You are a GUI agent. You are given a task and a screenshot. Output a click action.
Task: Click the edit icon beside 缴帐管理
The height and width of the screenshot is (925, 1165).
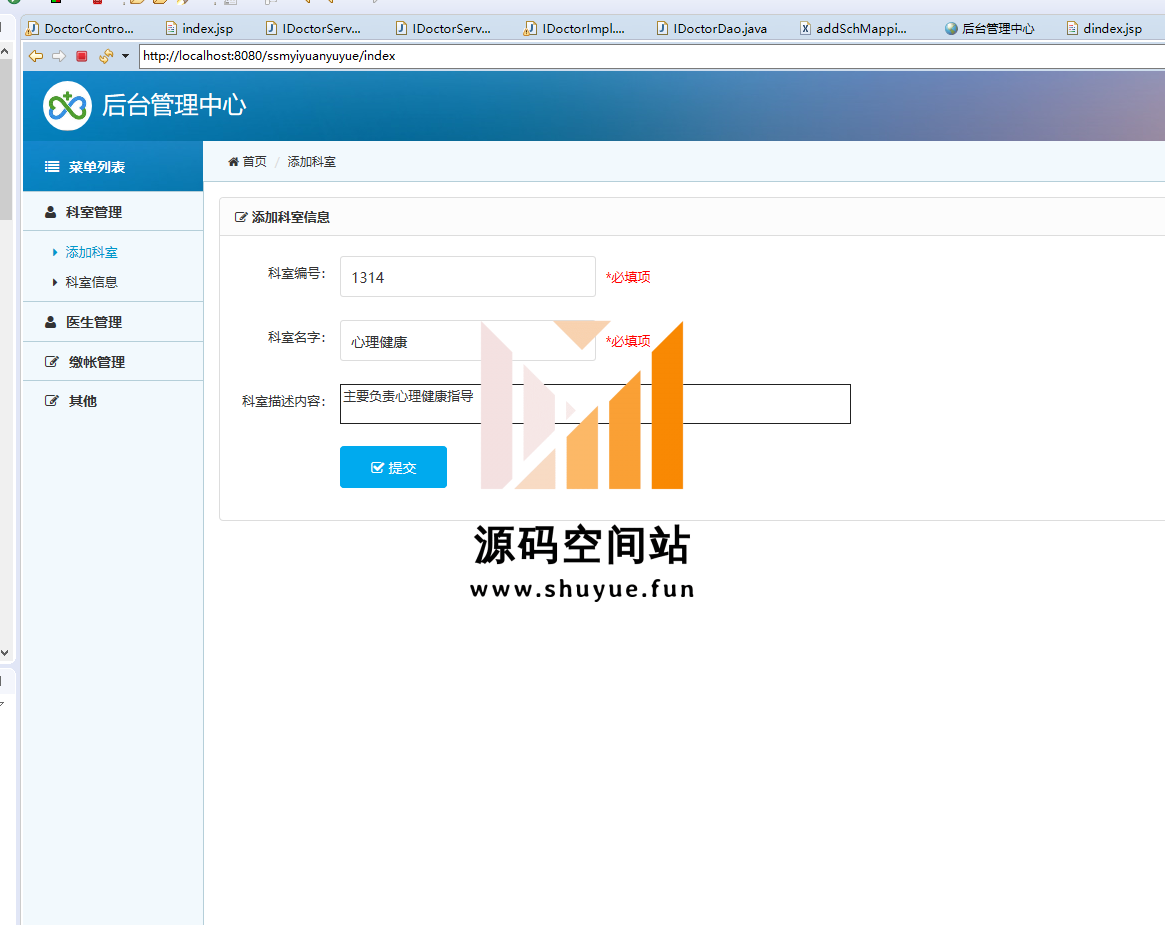(x=51, y=362)
